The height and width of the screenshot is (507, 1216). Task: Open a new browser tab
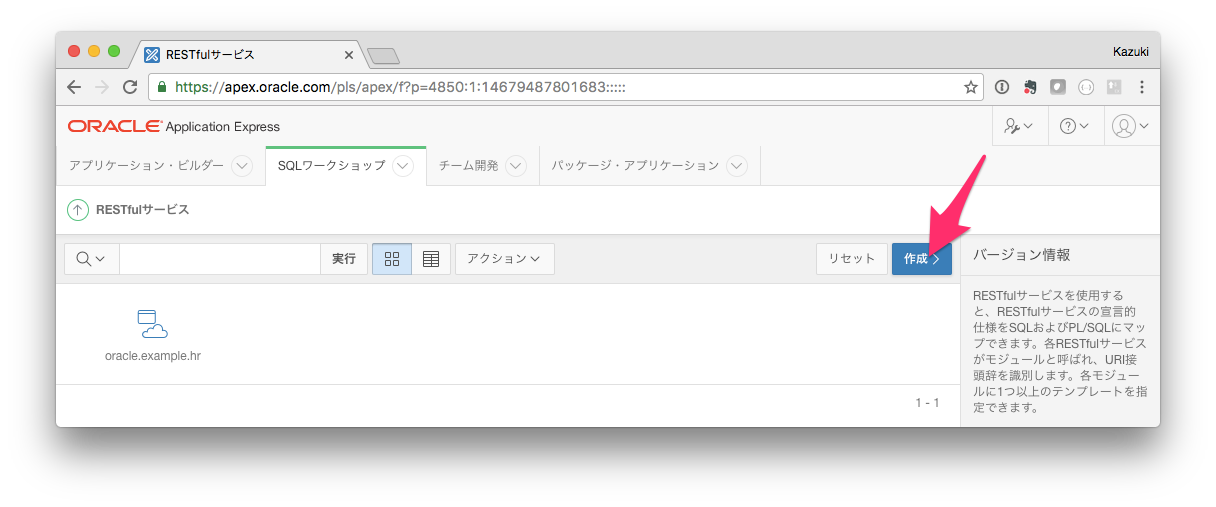pyautogui.click(x=383, y=55)
